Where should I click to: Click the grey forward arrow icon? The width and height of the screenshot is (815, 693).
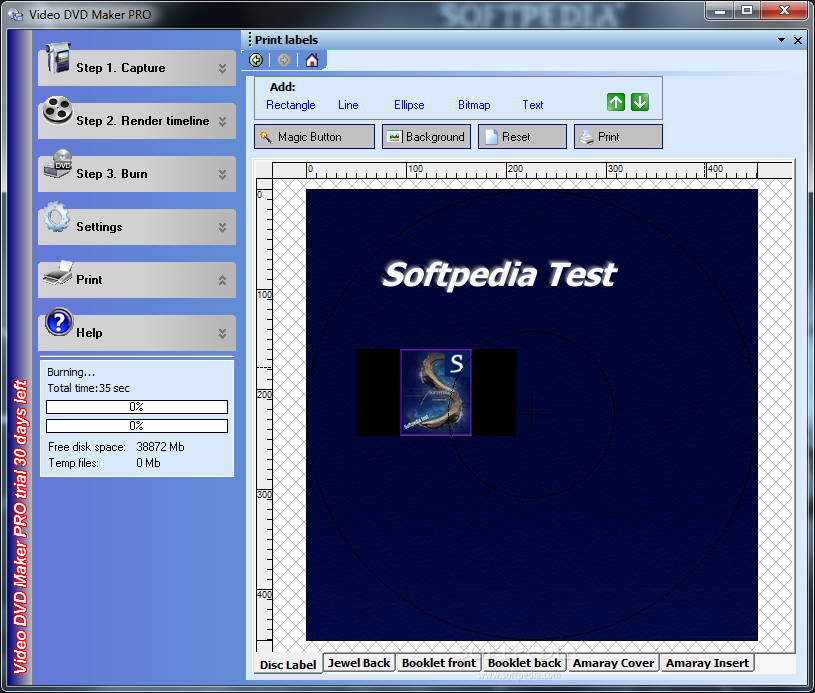pyautogui.click(x=283, y=60)
